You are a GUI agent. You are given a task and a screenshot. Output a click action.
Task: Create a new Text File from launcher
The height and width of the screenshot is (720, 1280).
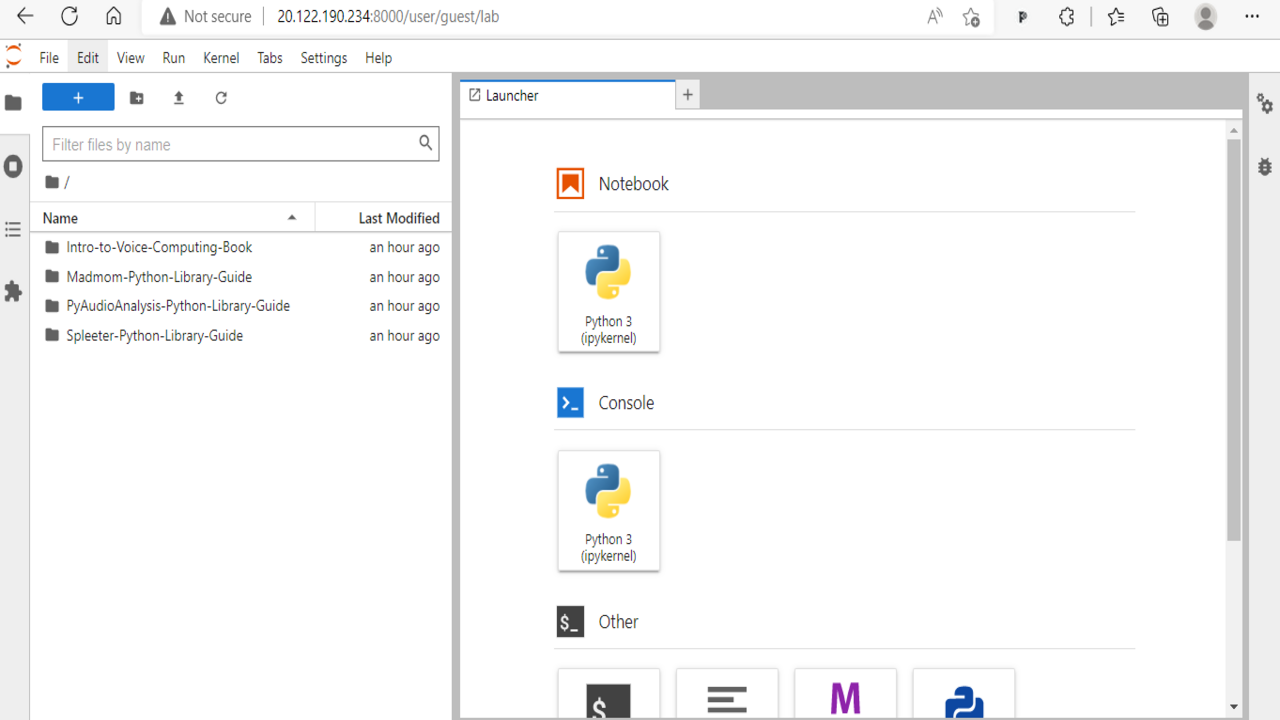coord(727,694)
